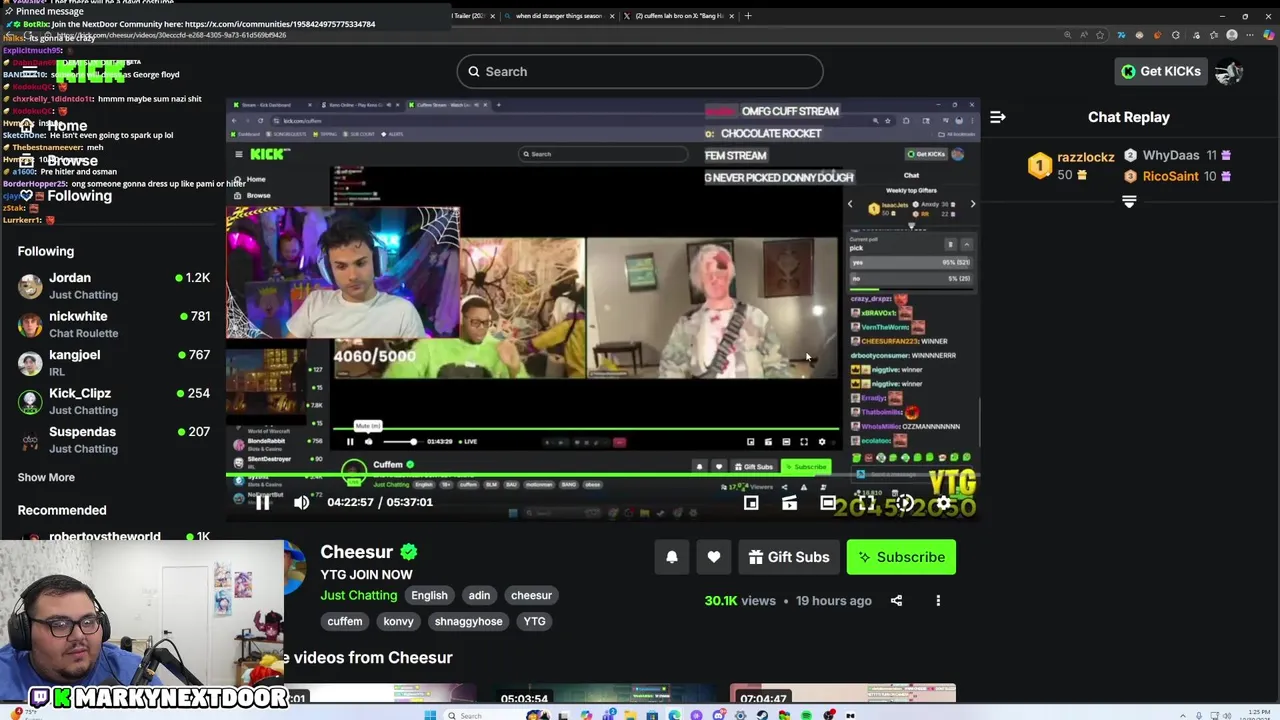The width and height of the screenshot is (1280, 720).
Task: Click the Get KICKs button
Action: click(x=1160, y=71)
